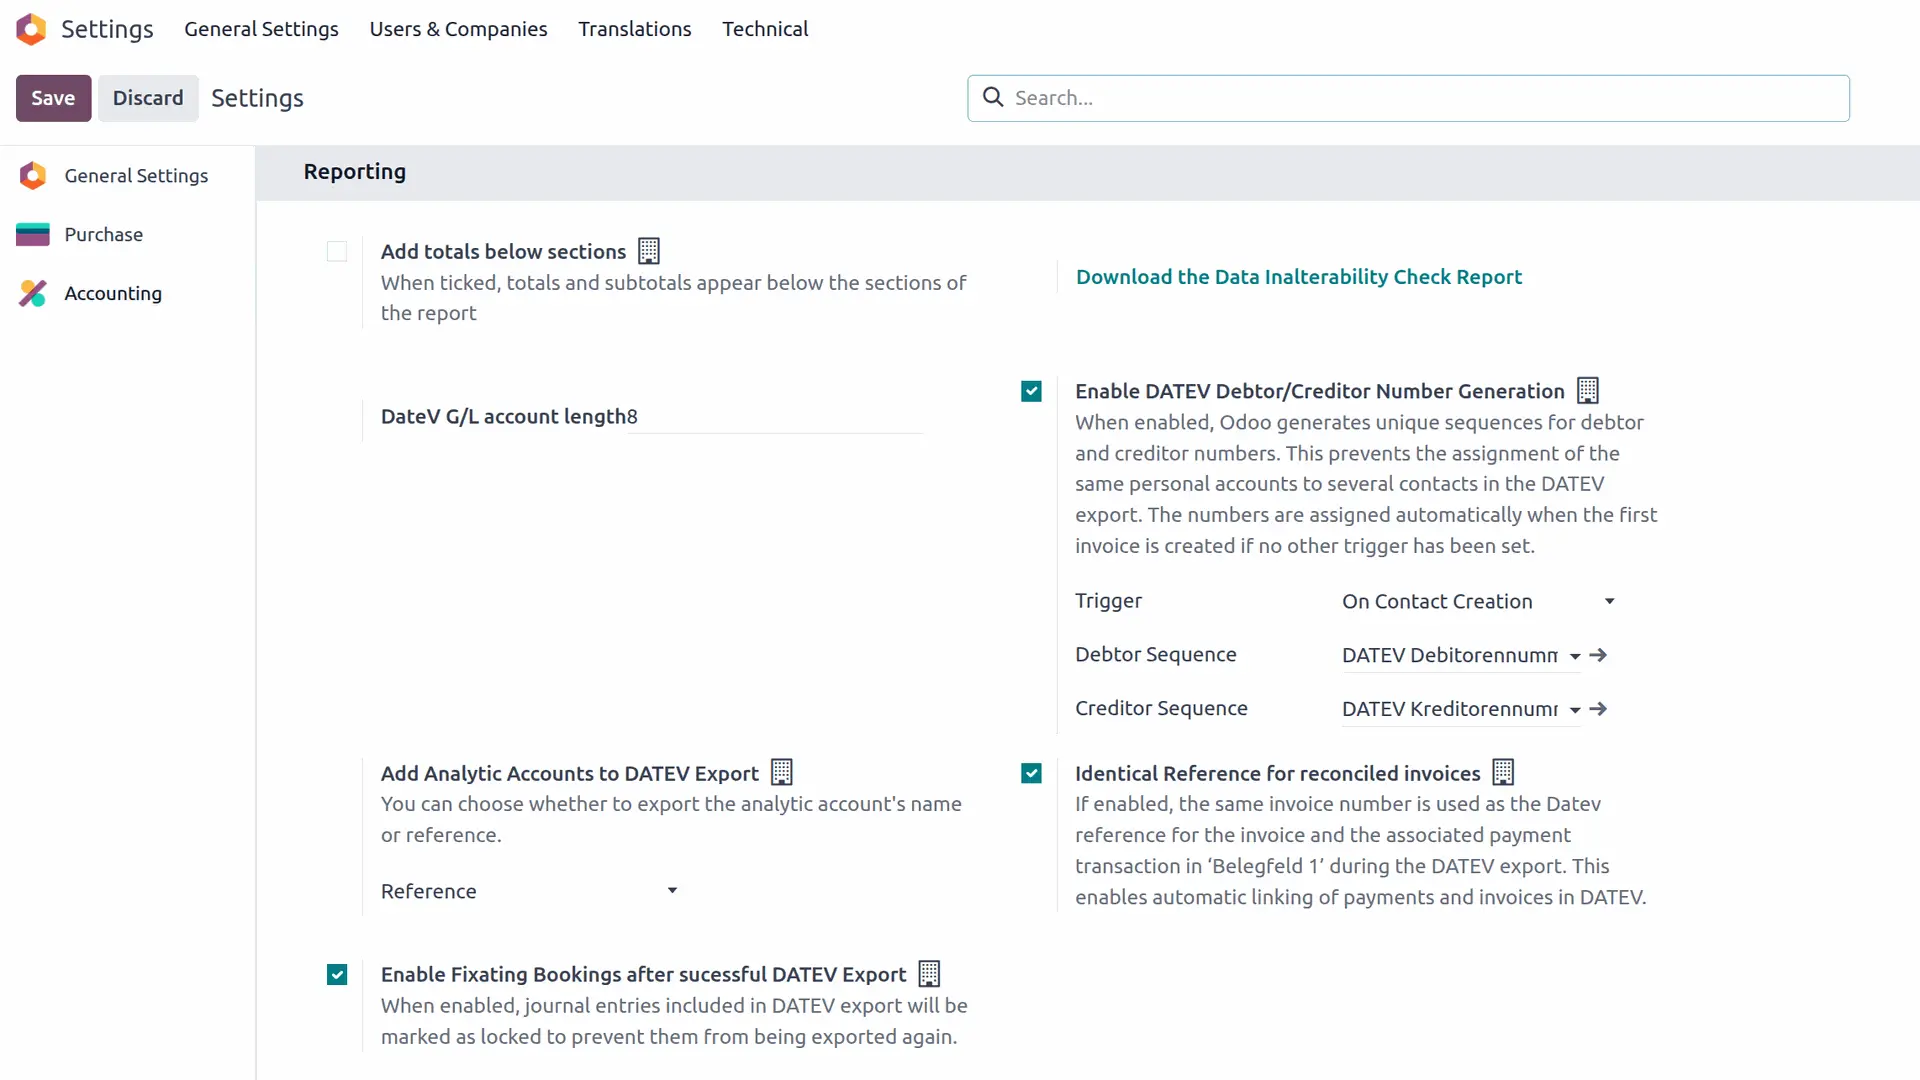Download the Data Inalterability Check Report
The width and height of the screenshot is (1920, 1080).
tap(1299, 277)
